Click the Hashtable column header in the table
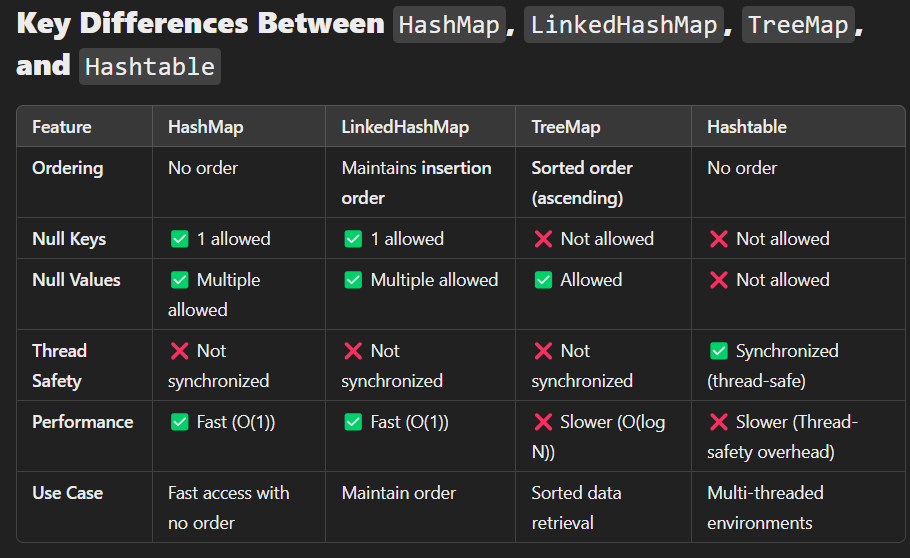910x558 pixels. pyautogui.click(x=747, y=127)
